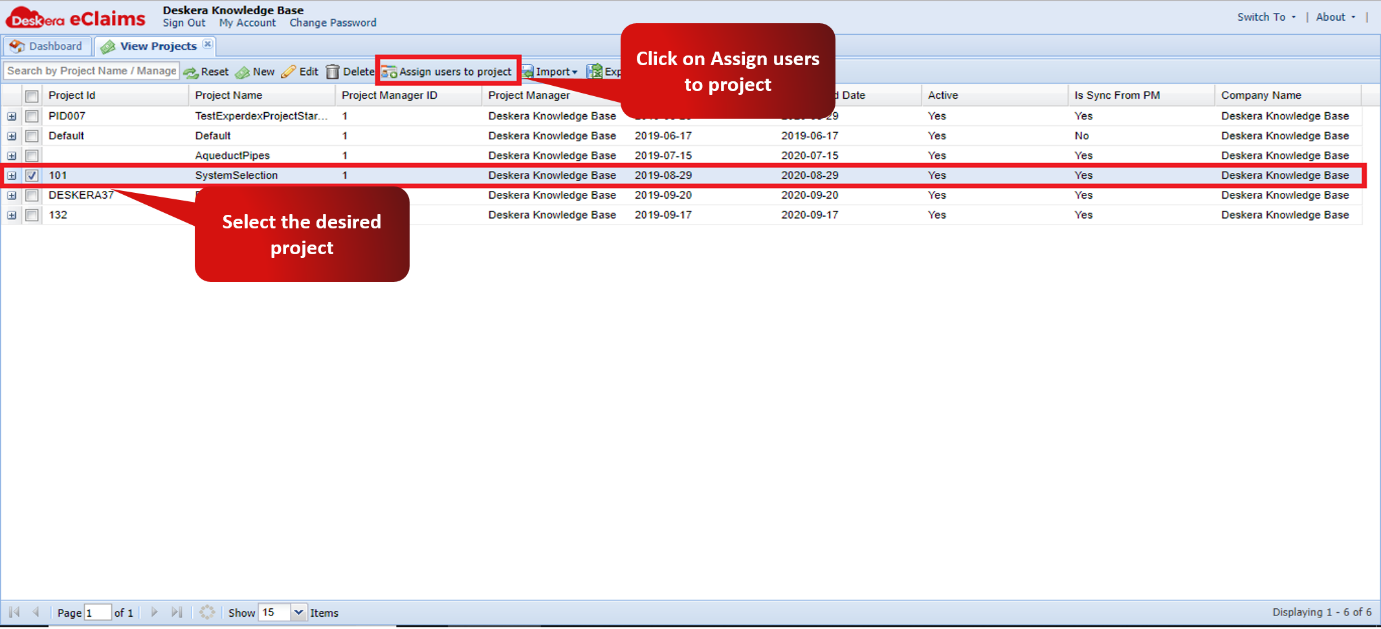This screenshot has width=1381, height=629.
Task: Sort by Is Sync From PM header
Action: tap(1141, 95)
